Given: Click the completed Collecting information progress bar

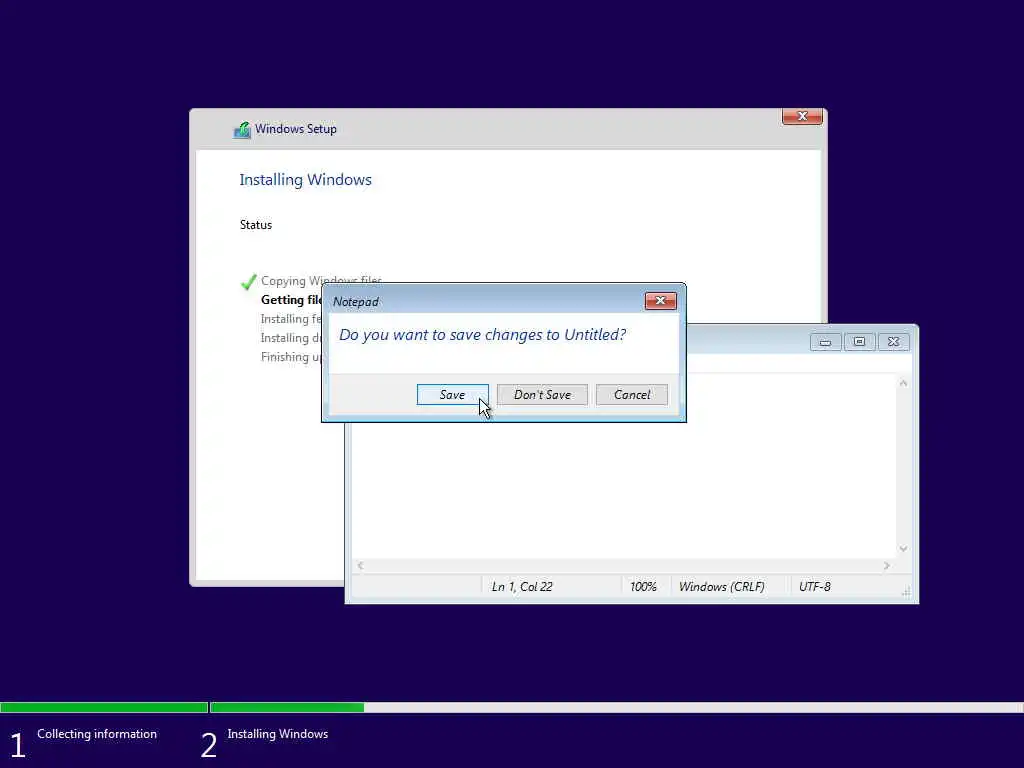Looking at the screenshot, I should pos(104,707).
